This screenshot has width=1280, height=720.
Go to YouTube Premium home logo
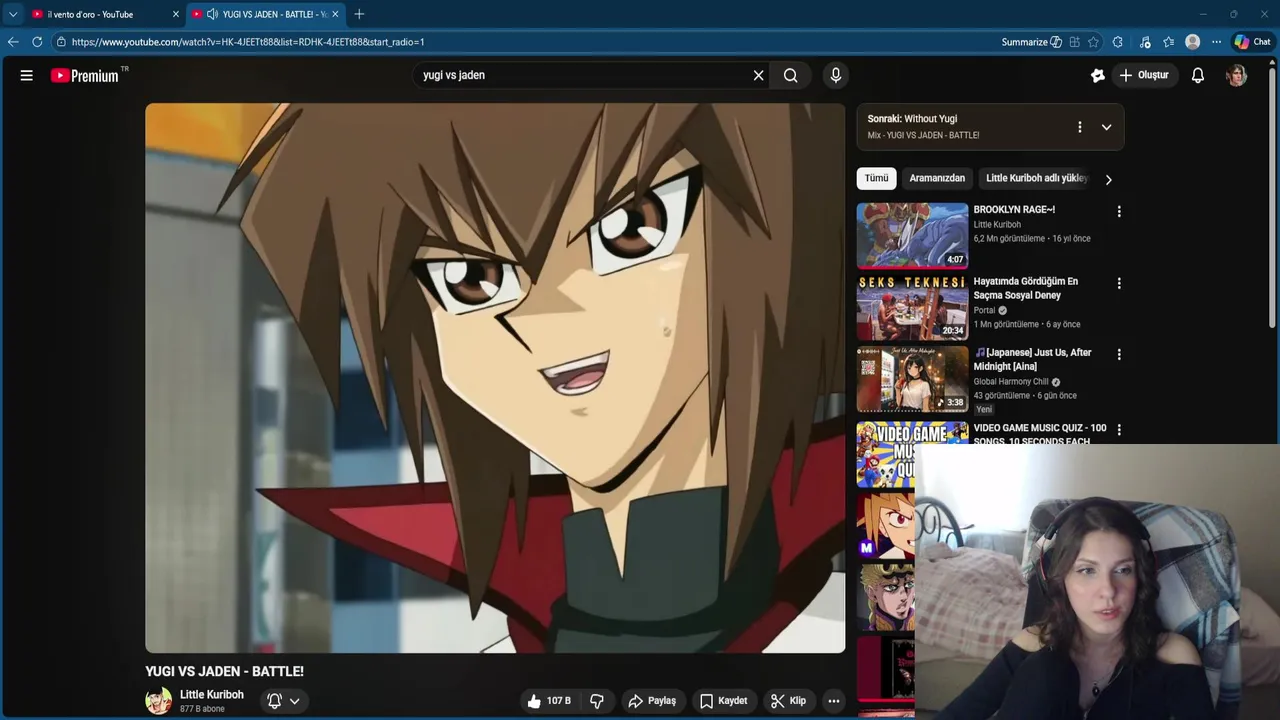point(85,75)
